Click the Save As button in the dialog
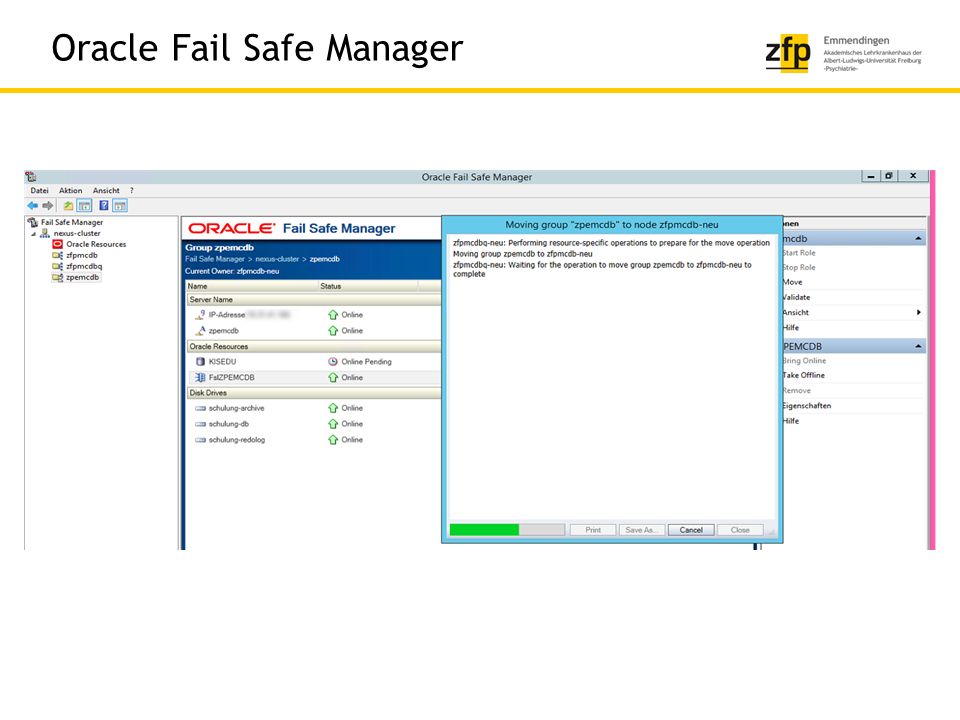The width and height of the screenshot is (960, 720). pos(642,530)
